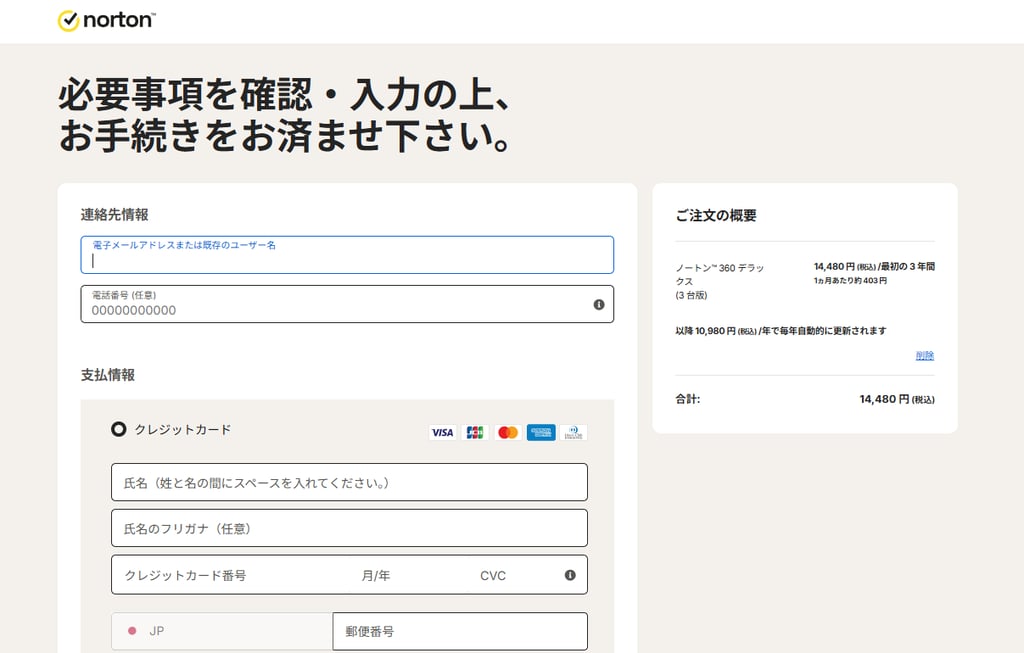Click the 郵便番号 postal code field

click(x=460, y=631)
